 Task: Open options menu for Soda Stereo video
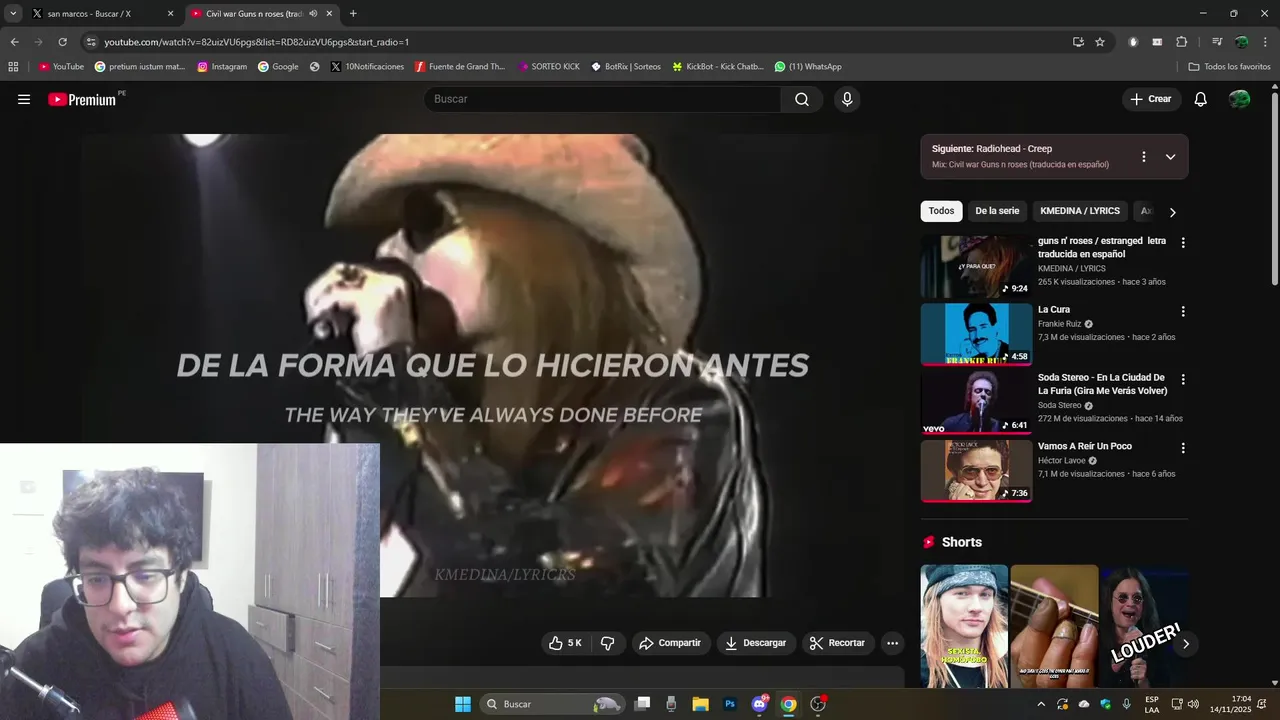click(1183, 380)
